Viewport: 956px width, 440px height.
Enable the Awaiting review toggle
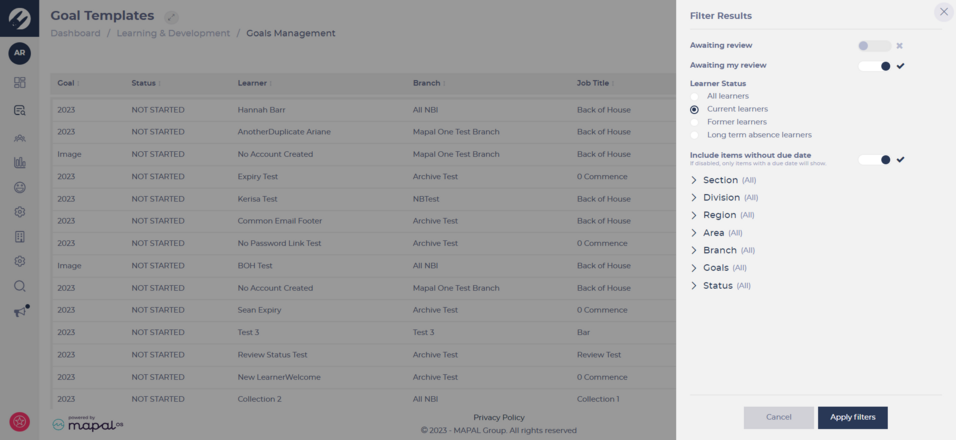(874, 46)
